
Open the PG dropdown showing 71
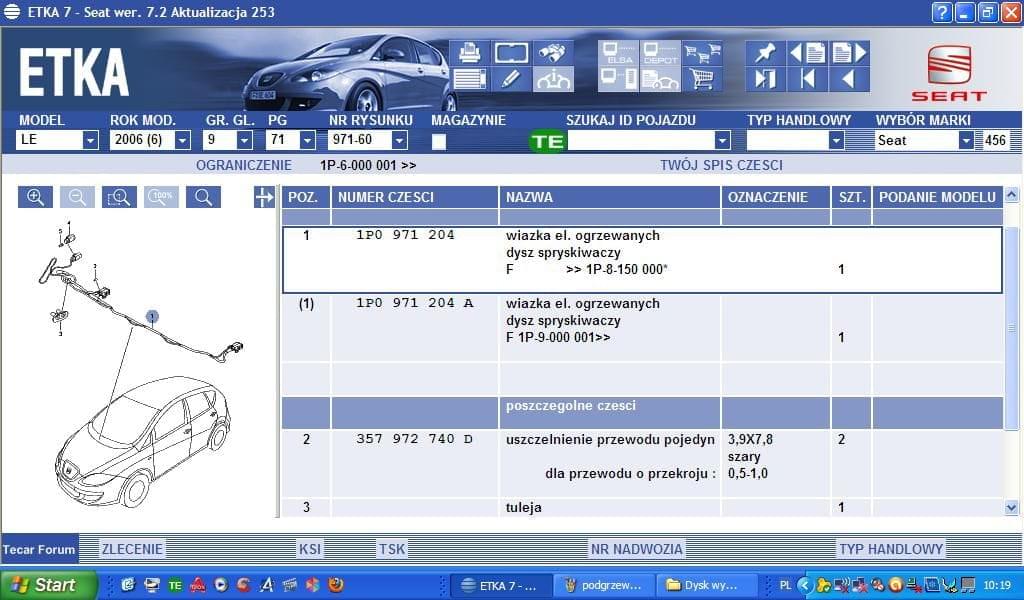click(x=308, y=140)
